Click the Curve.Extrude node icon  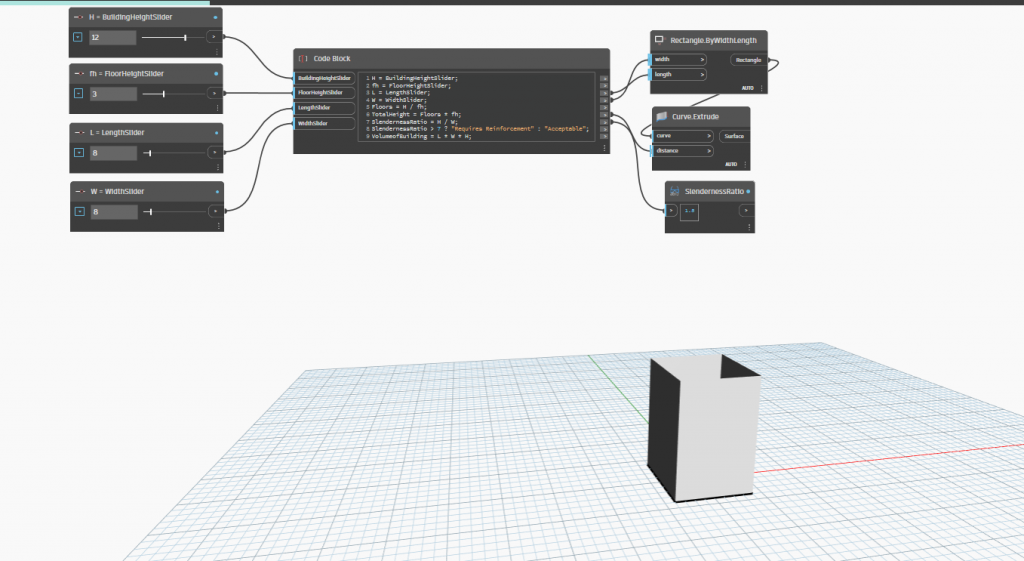point(662,116)
